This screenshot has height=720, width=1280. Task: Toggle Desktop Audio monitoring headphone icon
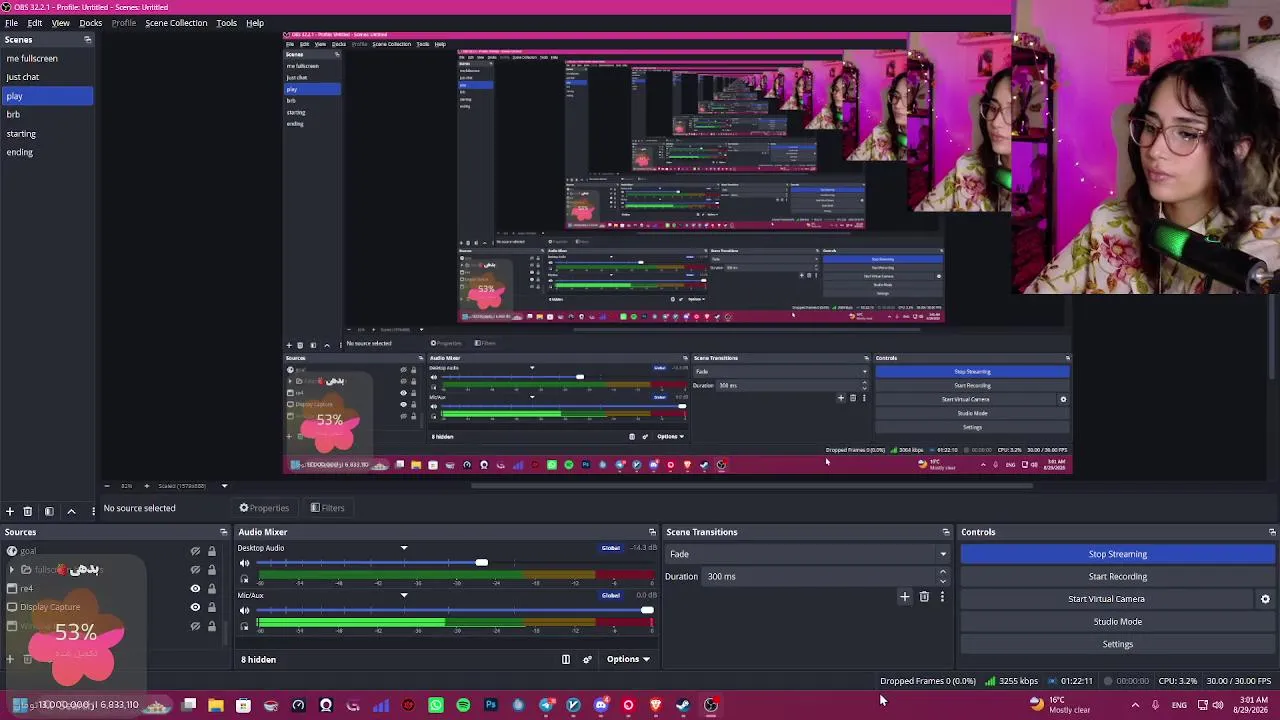[x=244, y=579]
